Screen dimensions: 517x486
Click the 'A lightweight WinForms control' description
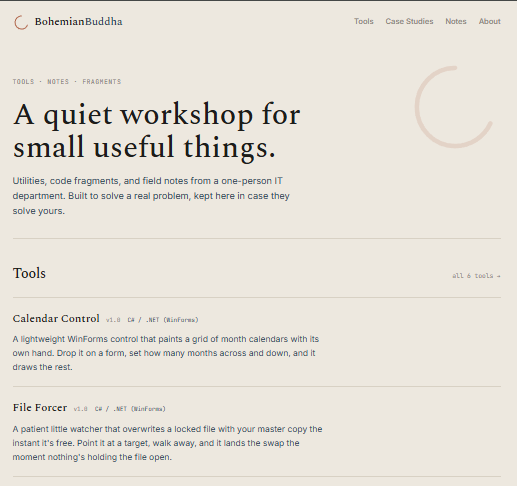coord(166,353)
